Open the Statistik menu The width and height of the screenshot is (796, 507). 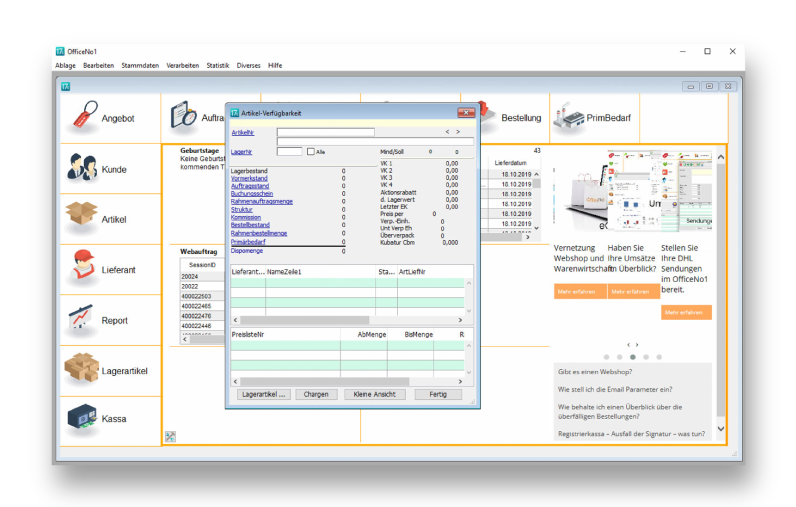217,65
